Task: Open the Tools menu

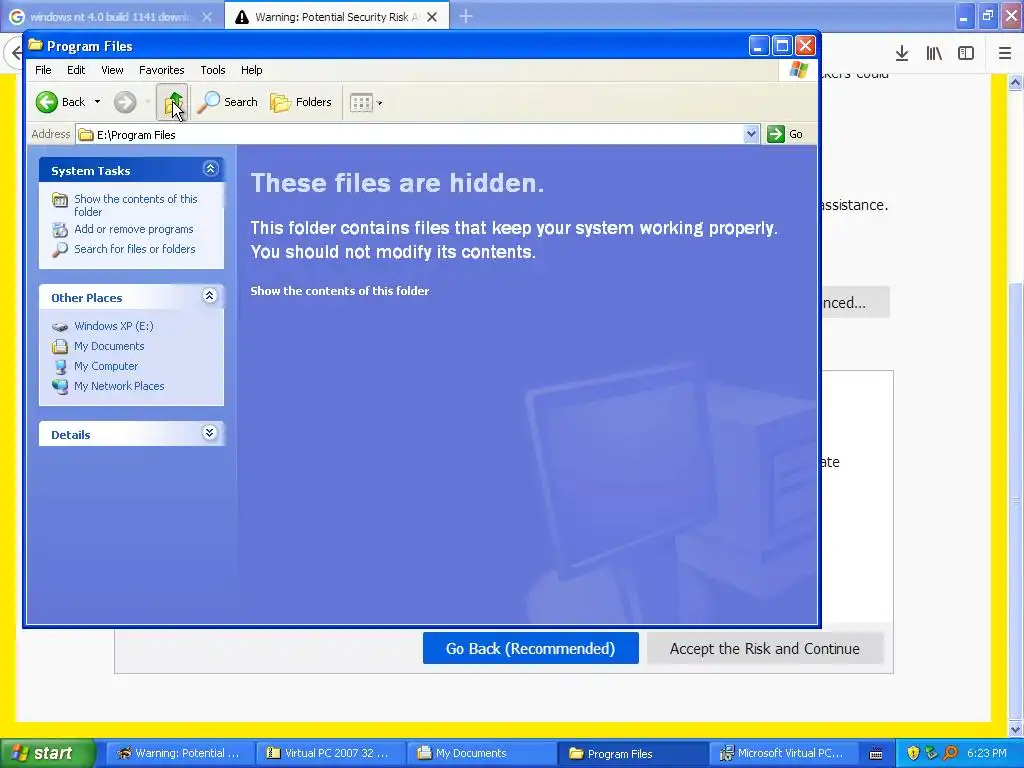Action: (213, 70)
